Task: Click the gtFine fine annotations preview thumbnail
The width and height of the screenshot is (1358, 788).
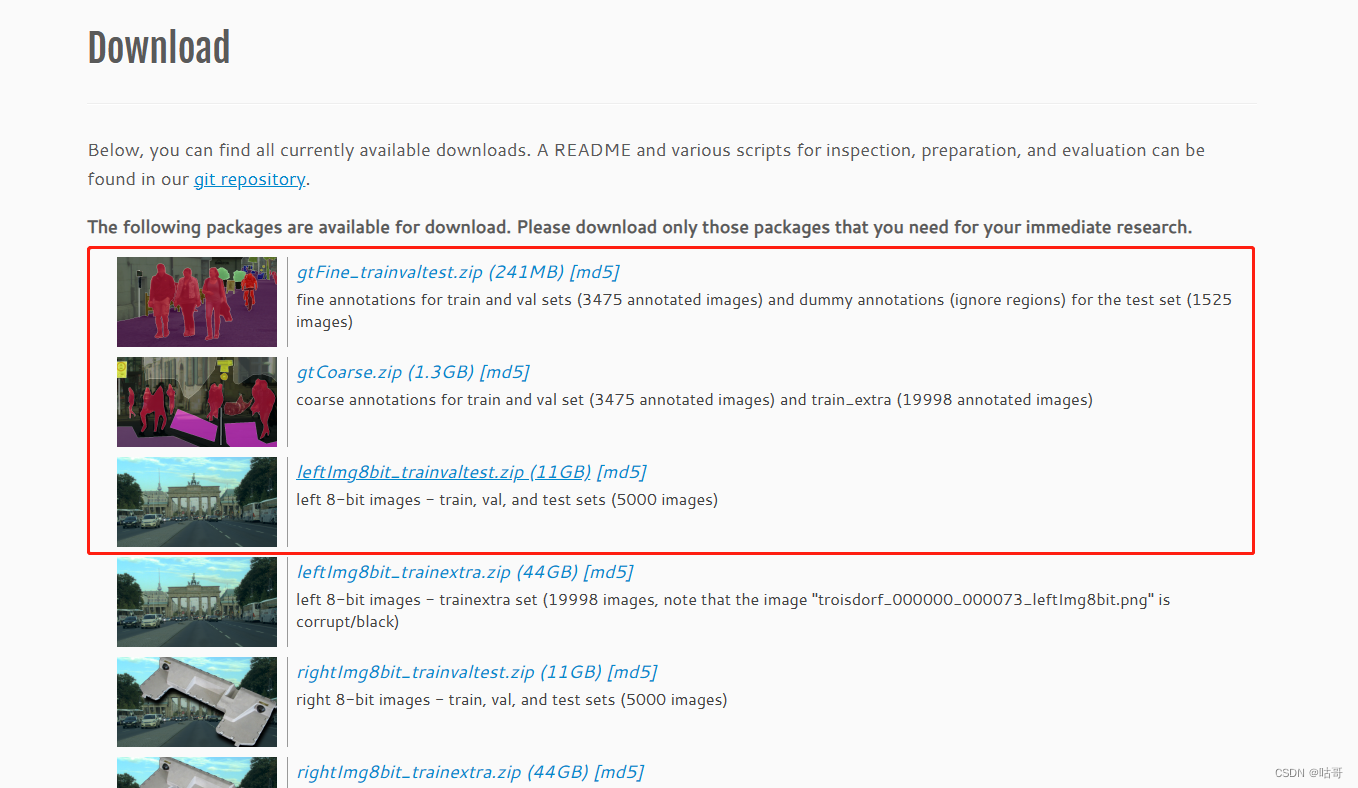Action: (196, 301)
